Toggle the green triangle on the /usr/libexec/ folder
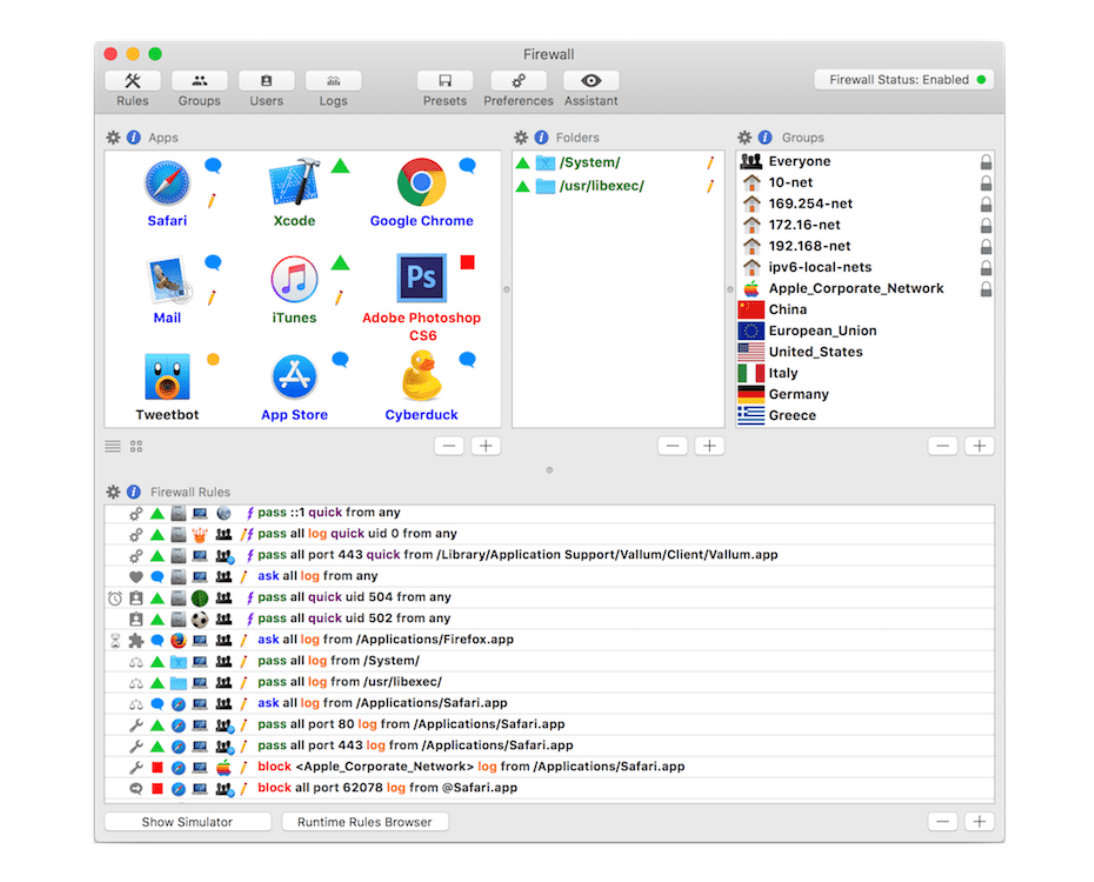1094x882 pixels. pyautogui.click(x=523, y=186)
